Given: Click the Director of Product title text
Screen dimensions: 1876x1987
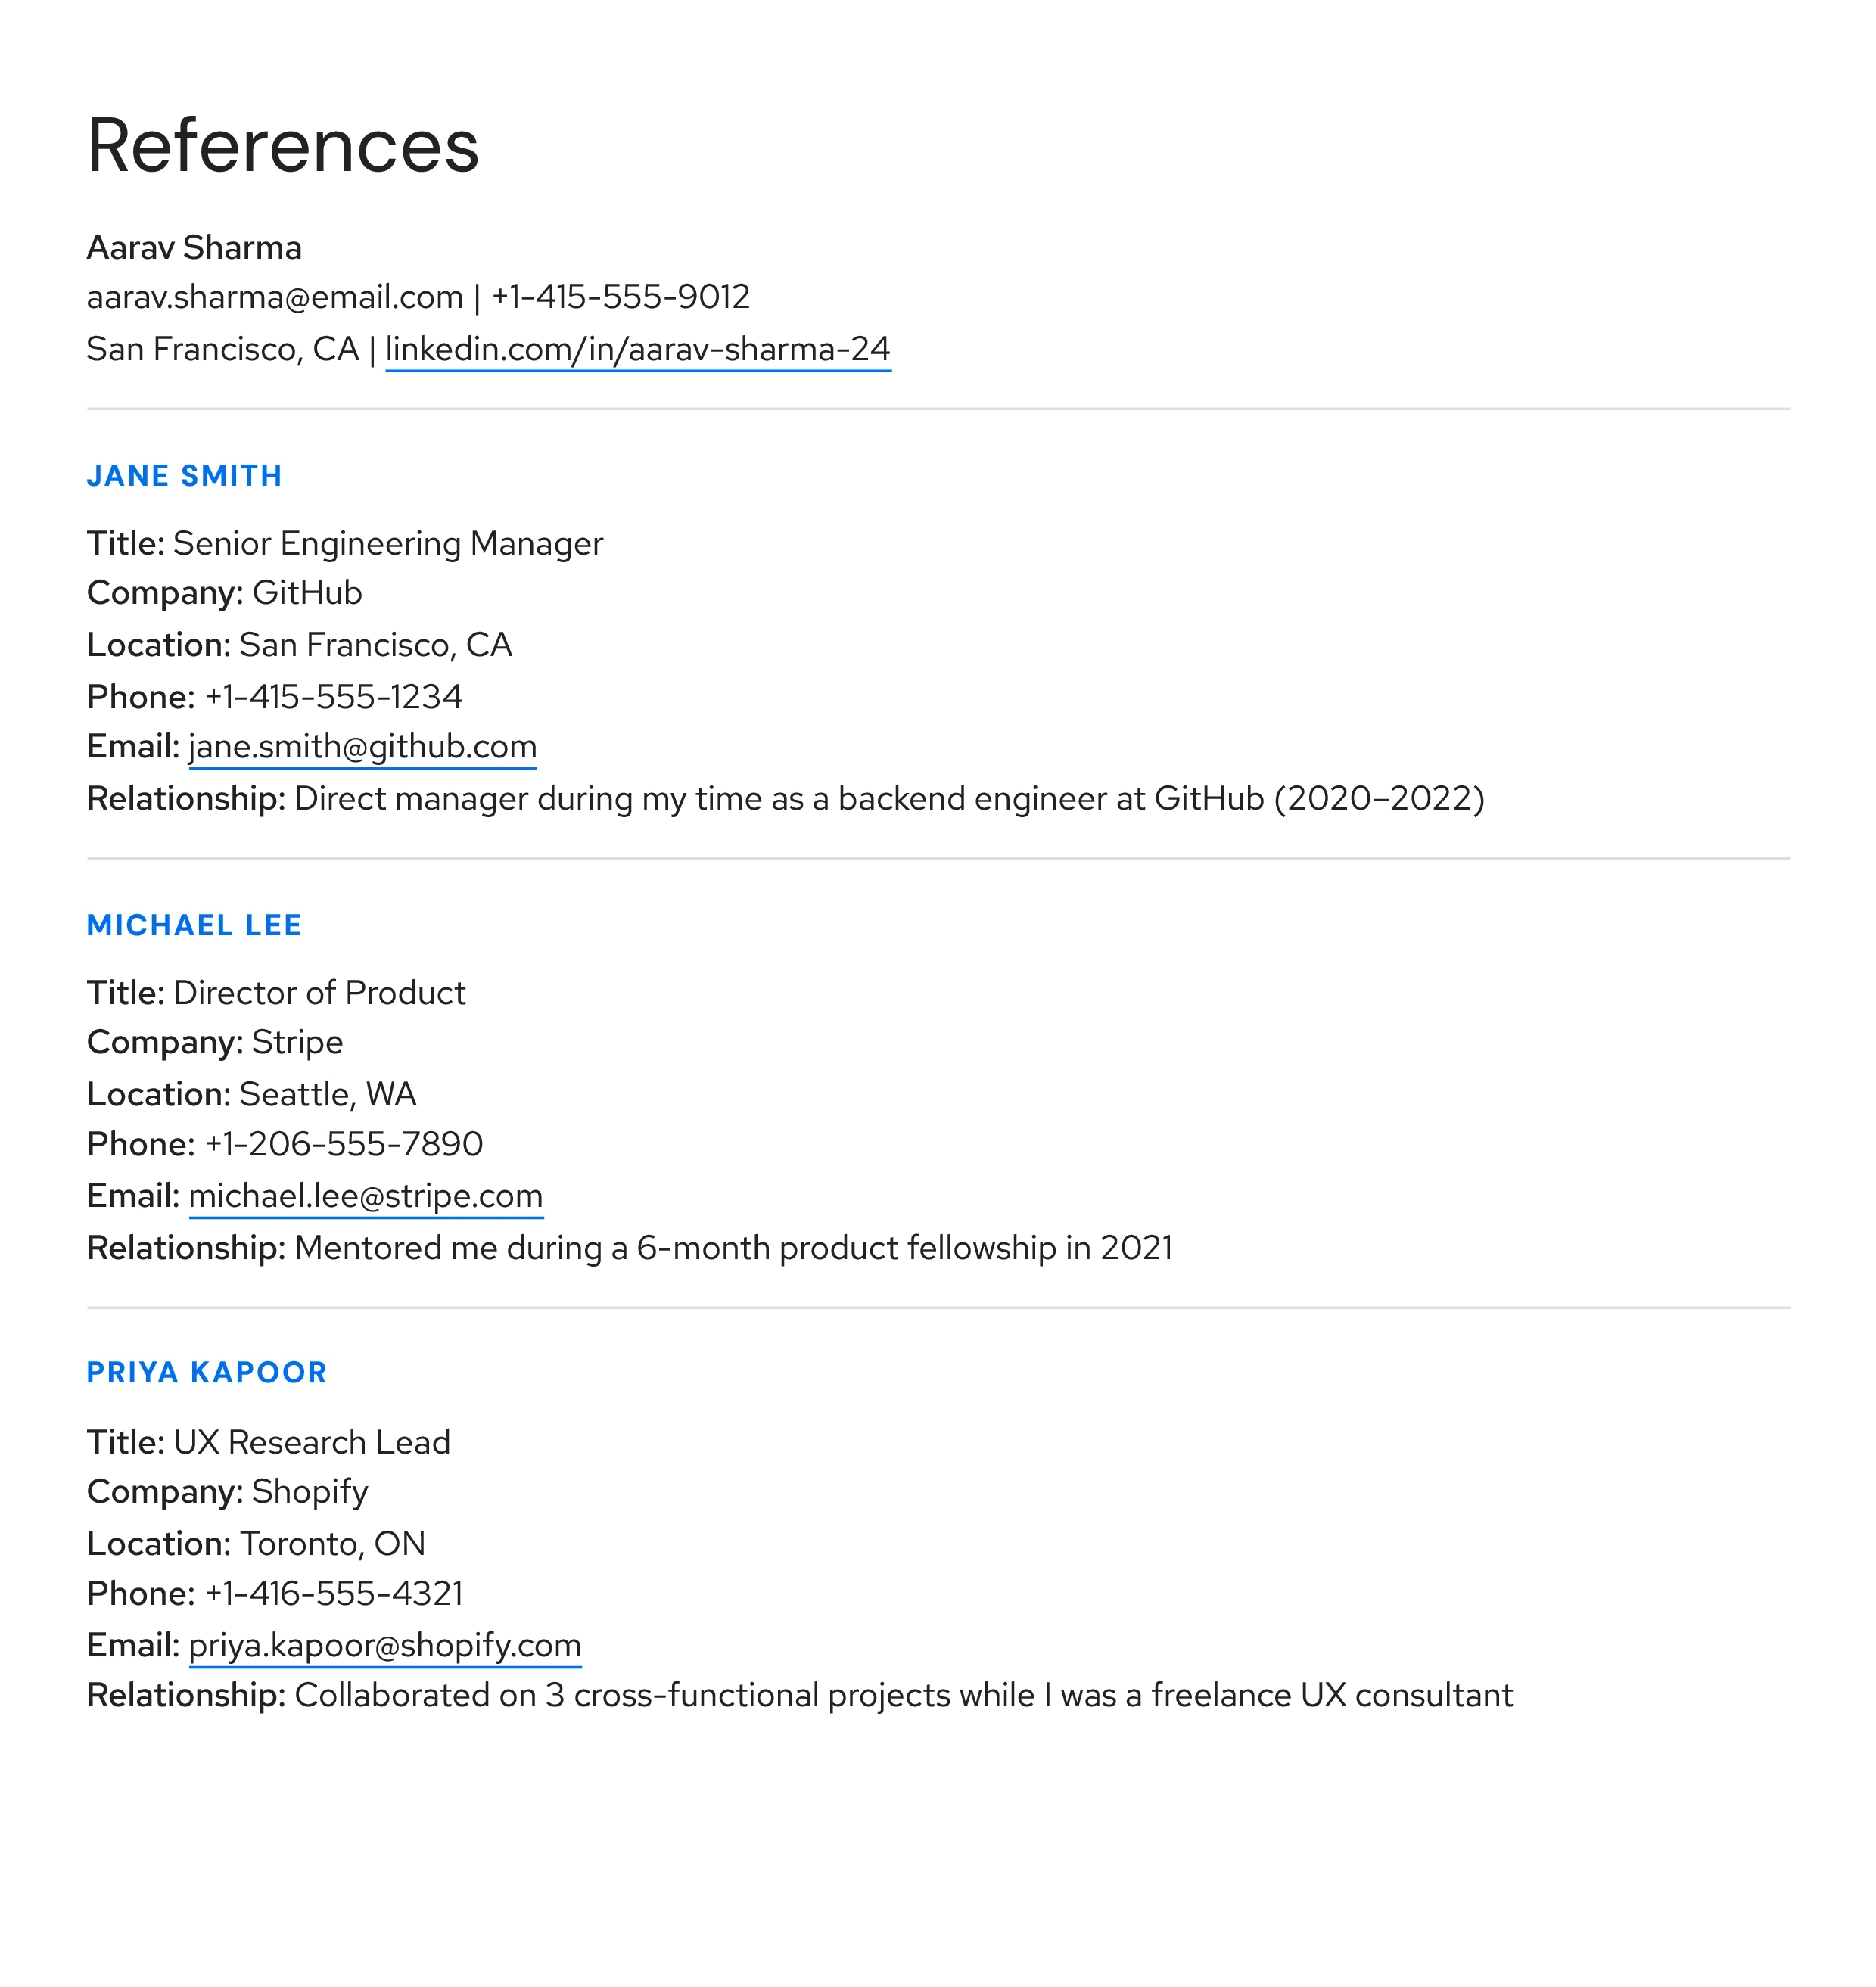Looking at the screenshot, I should (319, 993).
